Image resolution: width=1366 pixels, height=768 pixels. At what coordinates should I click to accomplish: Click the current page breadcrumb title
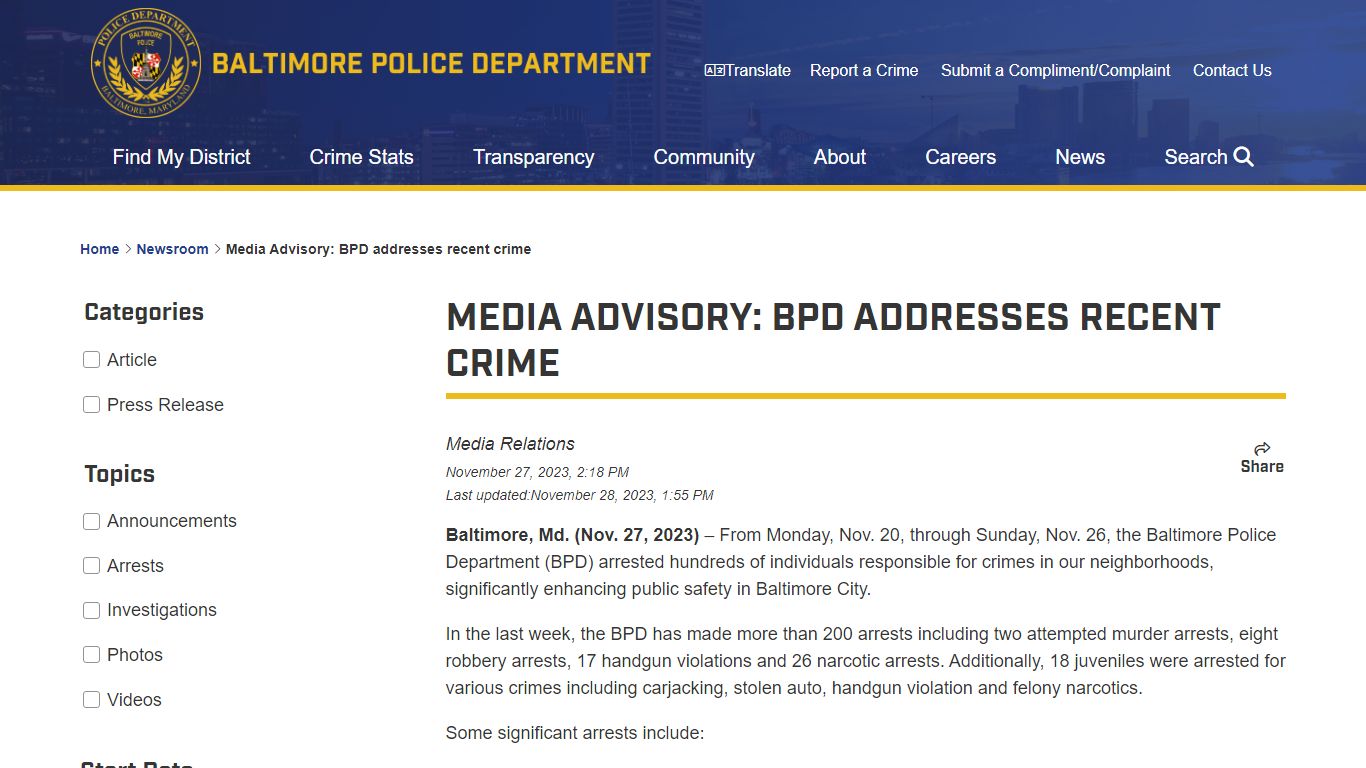(378, 249)
